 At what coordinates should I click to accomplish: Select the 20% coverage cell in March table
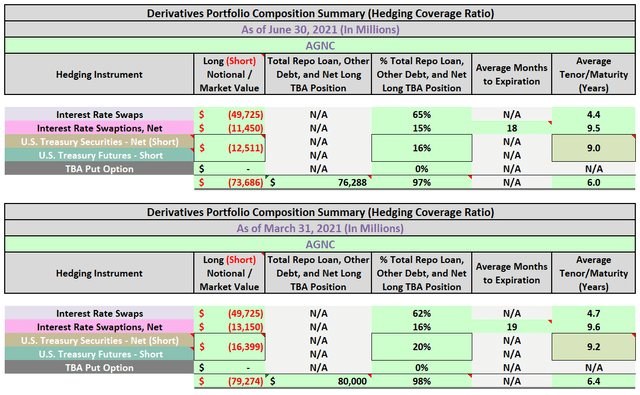[x=422, y=347]
